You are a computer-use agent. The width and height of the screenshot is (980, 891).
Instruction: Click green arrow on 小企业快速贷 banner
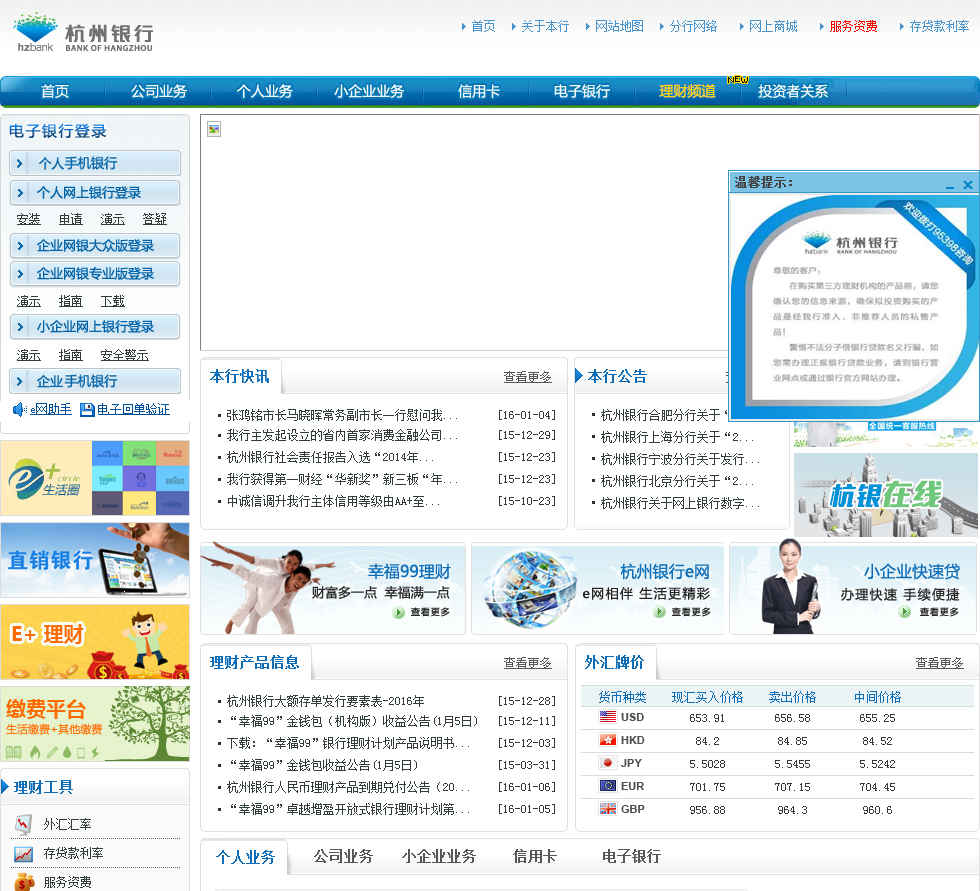pyautogui.click(x=905, y=612)
